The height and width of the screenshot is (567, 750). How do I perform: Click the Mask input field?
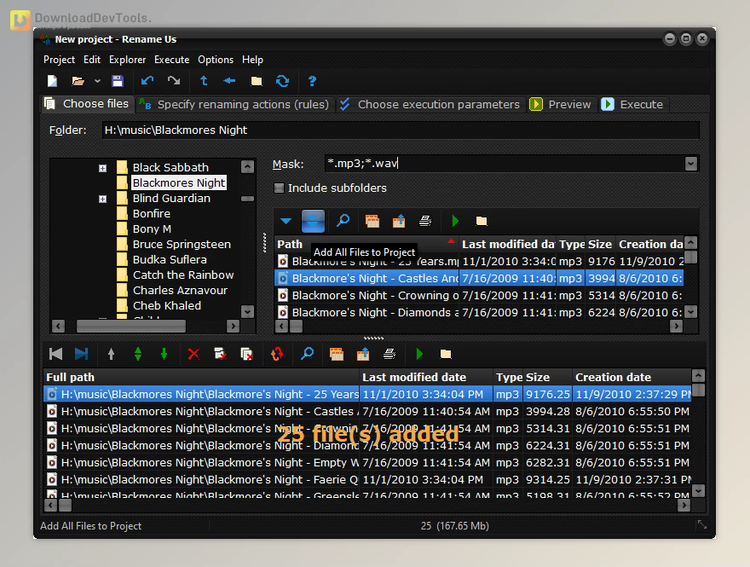coord(505,164)
